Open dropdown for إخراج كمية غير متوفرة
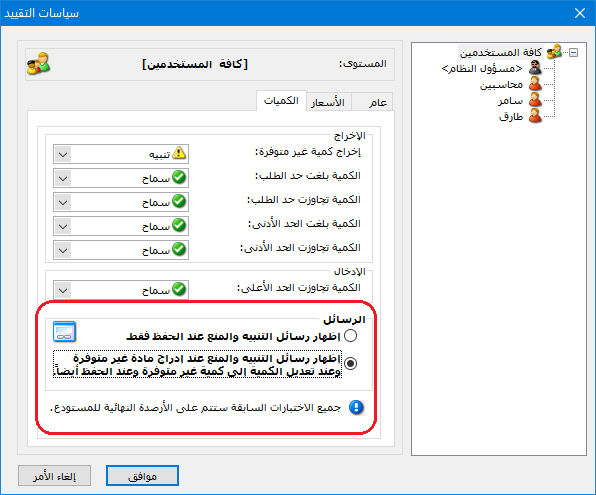Image resolution: width=596 pixels, height=495 pixels. (x=63, y=154)
